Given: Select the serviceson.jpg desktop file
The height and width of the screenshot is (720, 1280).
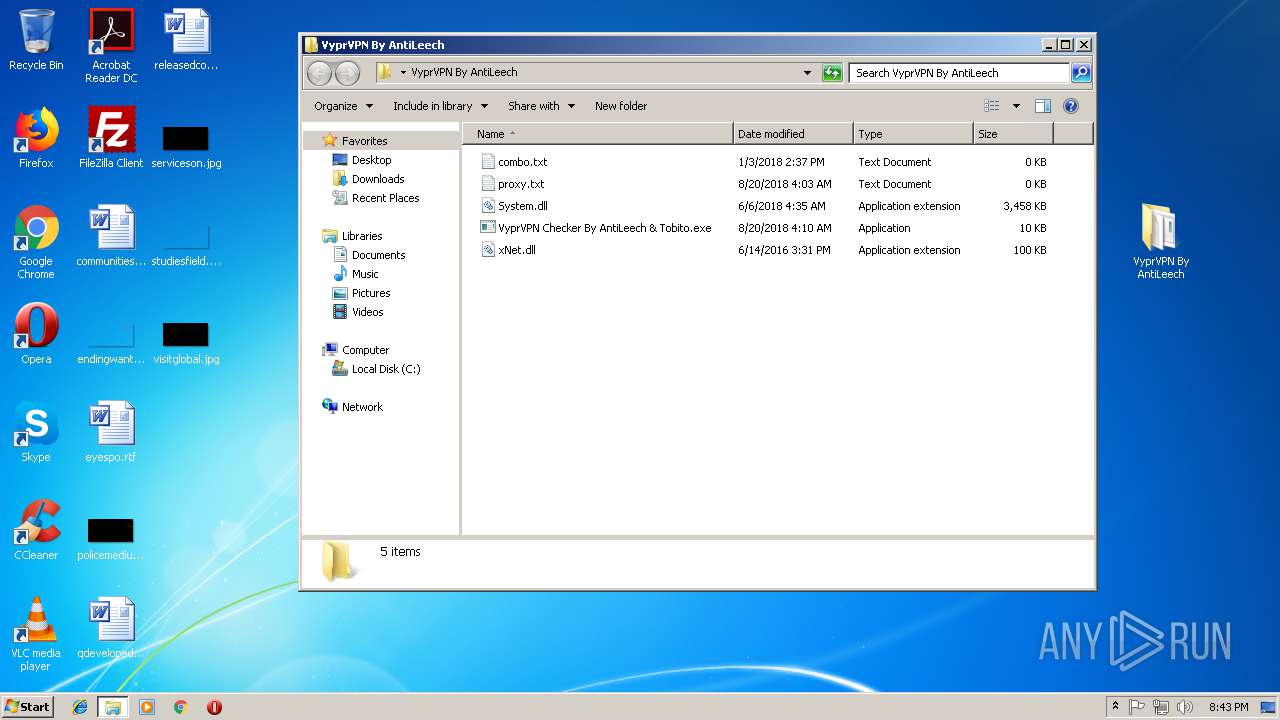Looking at the screenshot, I should click(x=186, y=147).
